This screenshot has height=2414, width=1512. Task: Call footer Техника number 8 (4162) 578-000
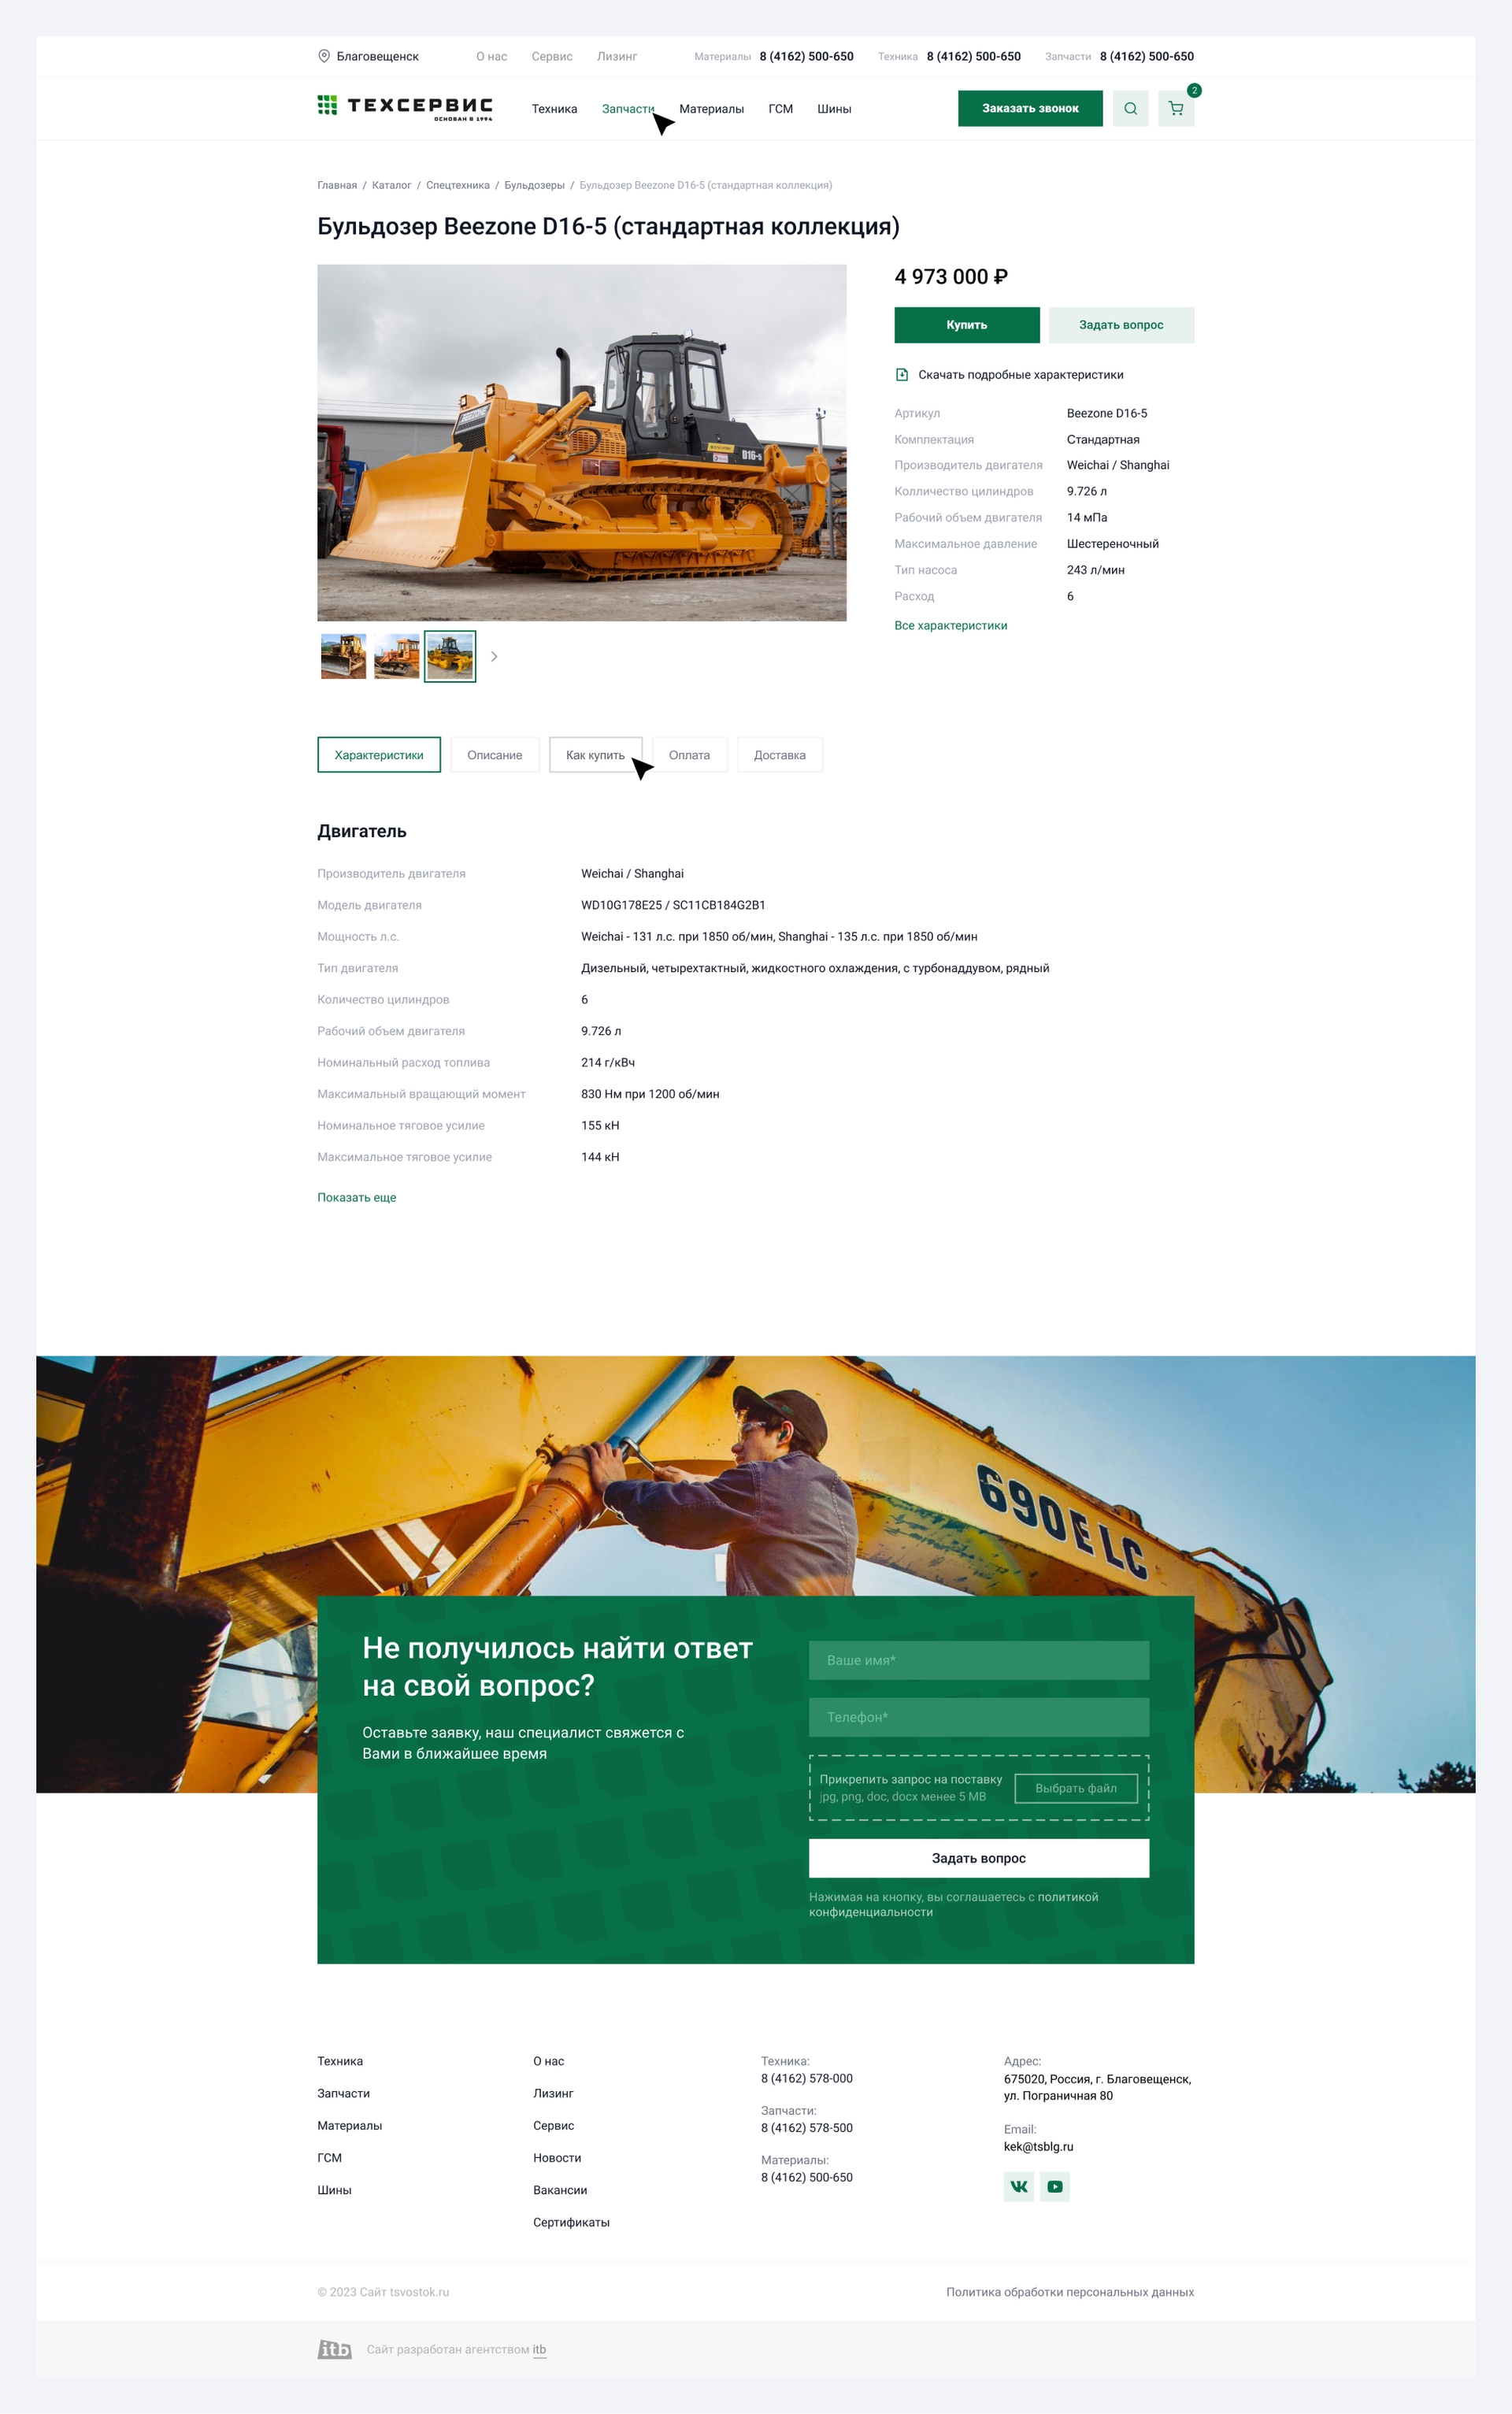click(x=807, y=2078)
